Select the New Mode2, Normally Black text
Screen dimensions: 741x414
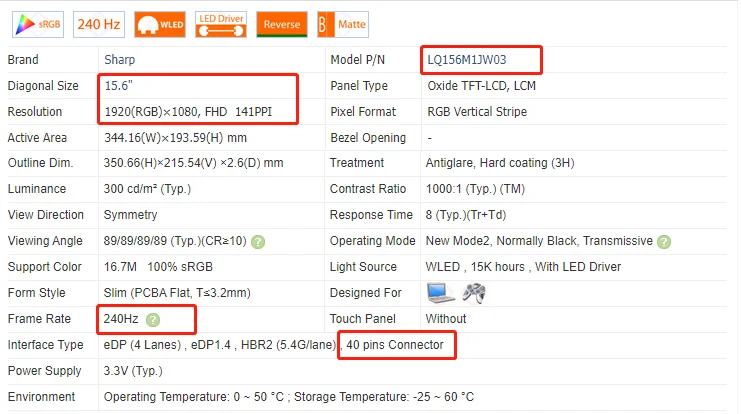[539, 241]
